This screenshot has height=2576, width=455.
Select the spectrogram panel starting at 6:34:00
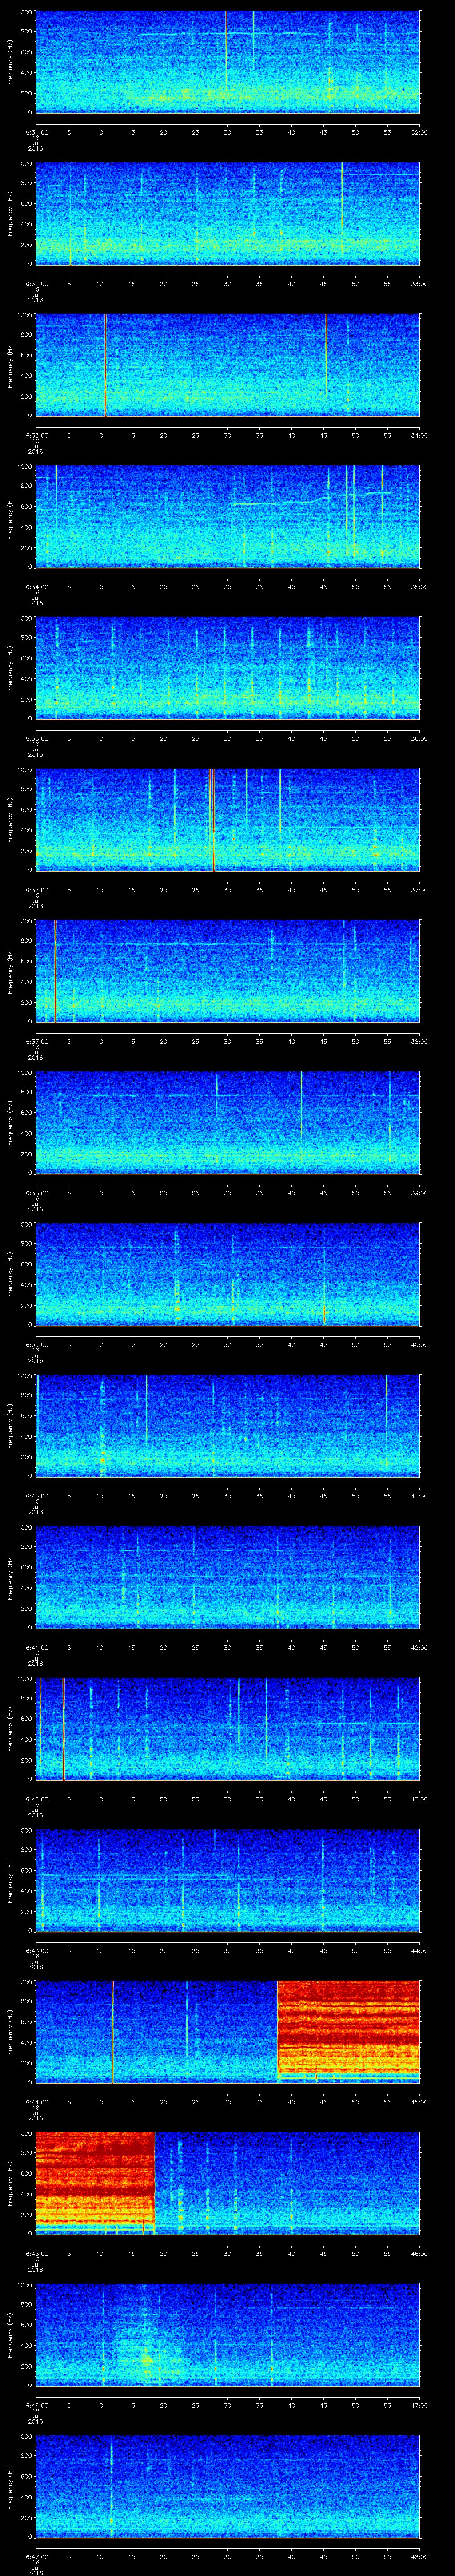coord(228,517)
